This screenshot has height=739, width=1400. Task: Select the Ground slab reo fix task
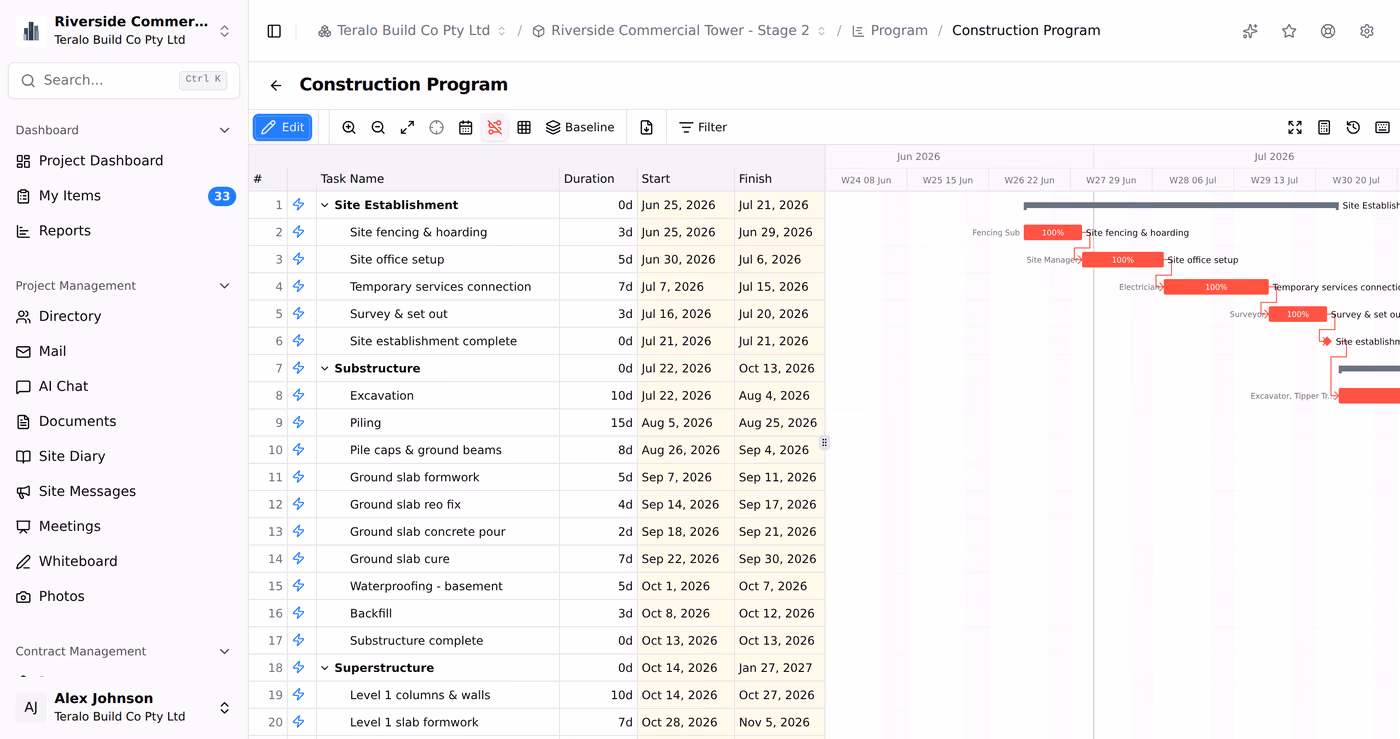pos(405,505)
